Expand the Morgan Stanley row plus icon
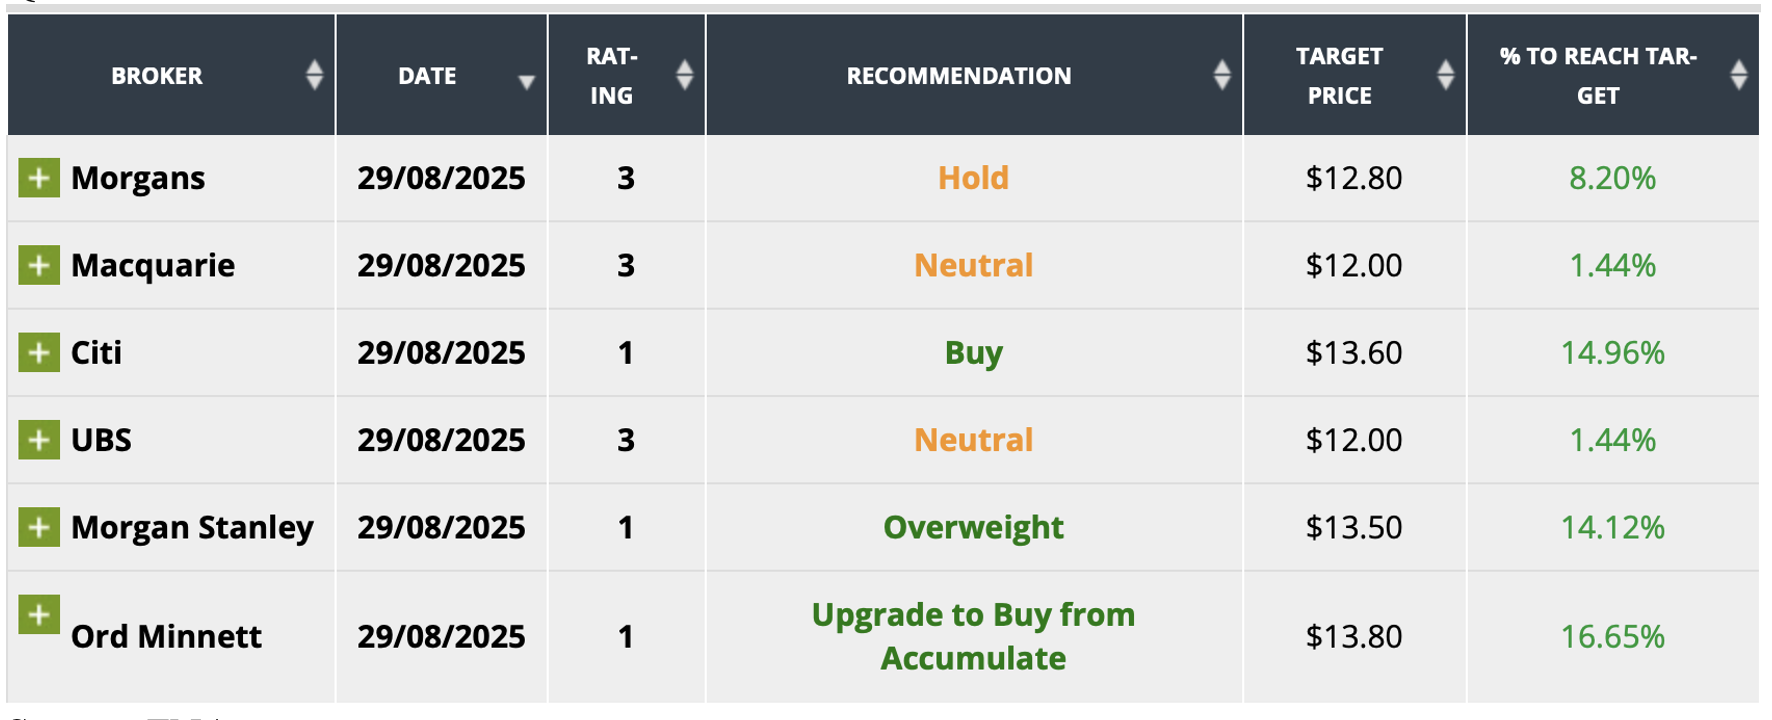 click(39, 527)
